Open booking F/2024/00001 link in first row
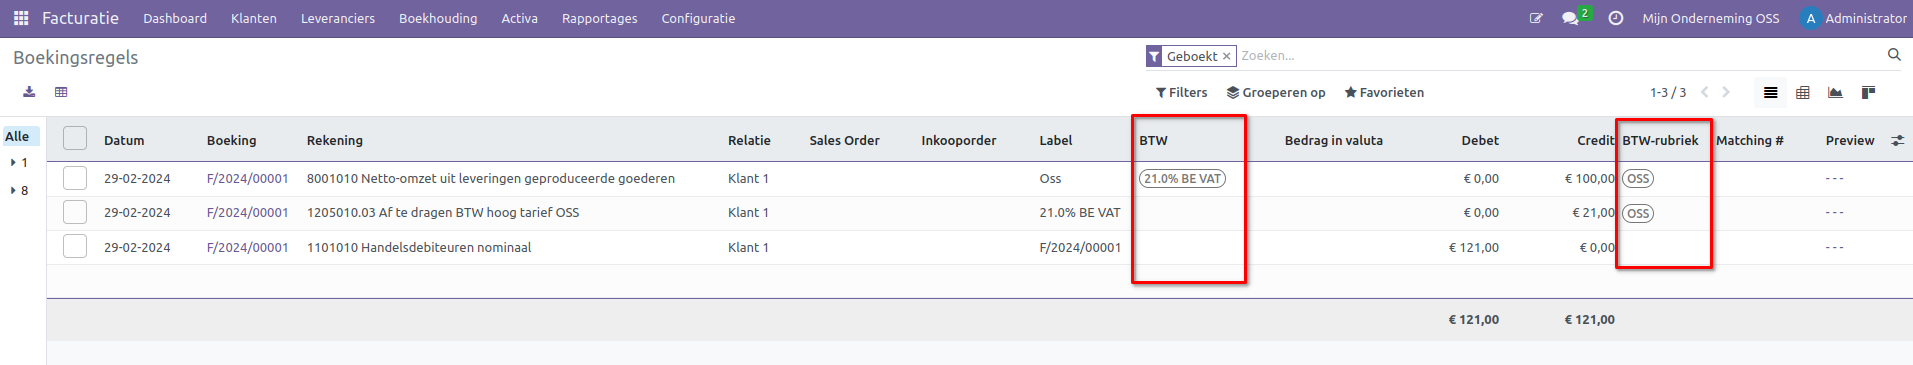 pos(247,178)
